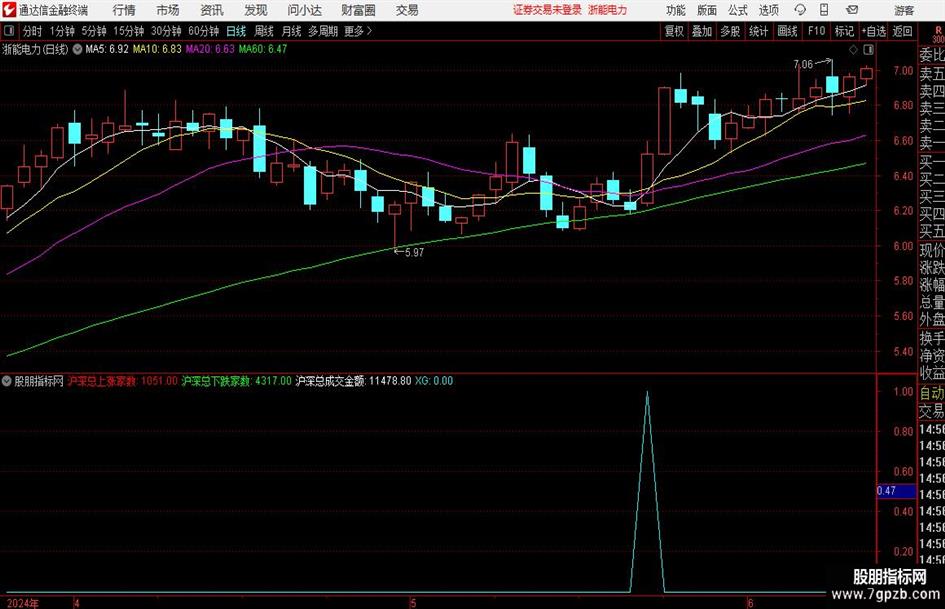Viewport: 945px width, 609px height.
Task: Open the 版面 menu
Action: click(706, 10)
